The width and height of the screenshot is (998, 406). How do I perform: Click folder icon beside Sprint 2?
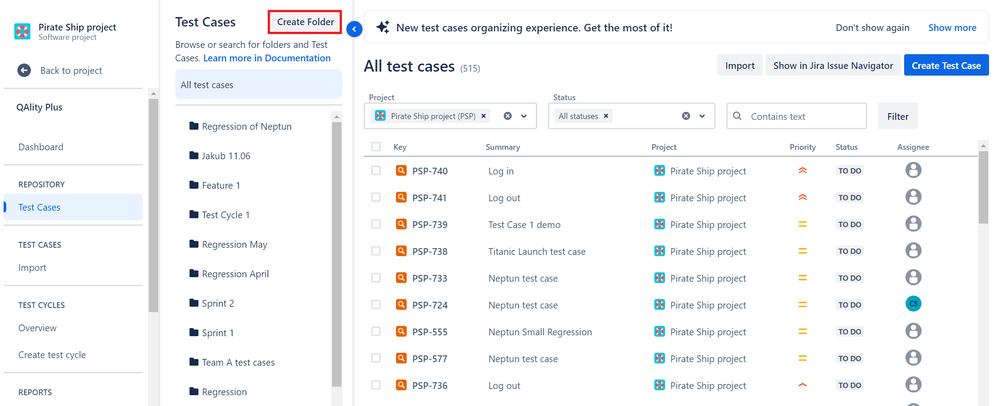click(x=193, y=303)
